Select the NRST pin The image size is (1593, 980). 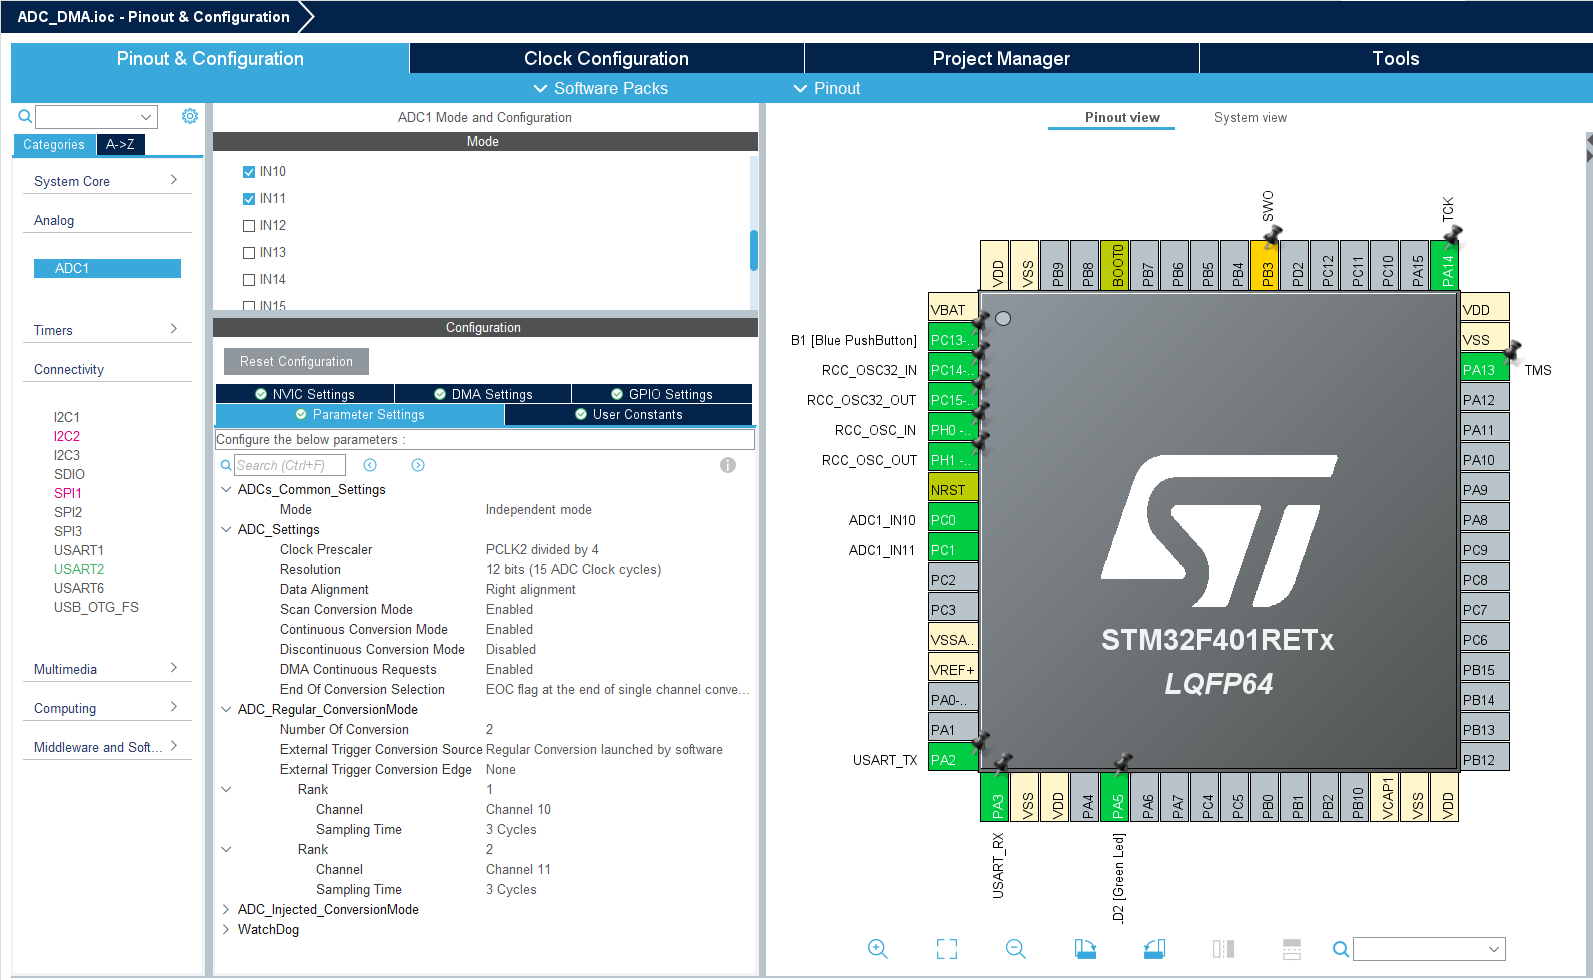pyautogui.click(x=953, y=489)
